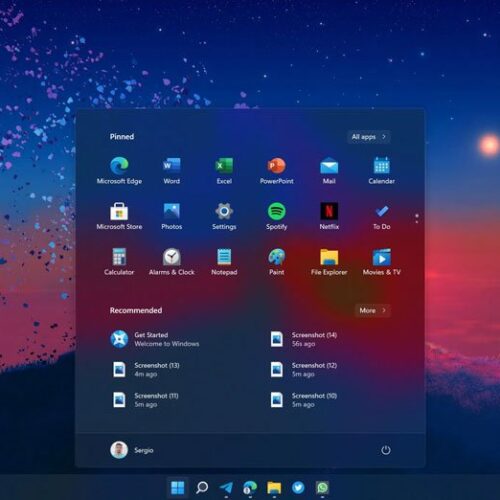Expand the All apps list
This screenshot has height=500, width=500.
pos(369,137)
